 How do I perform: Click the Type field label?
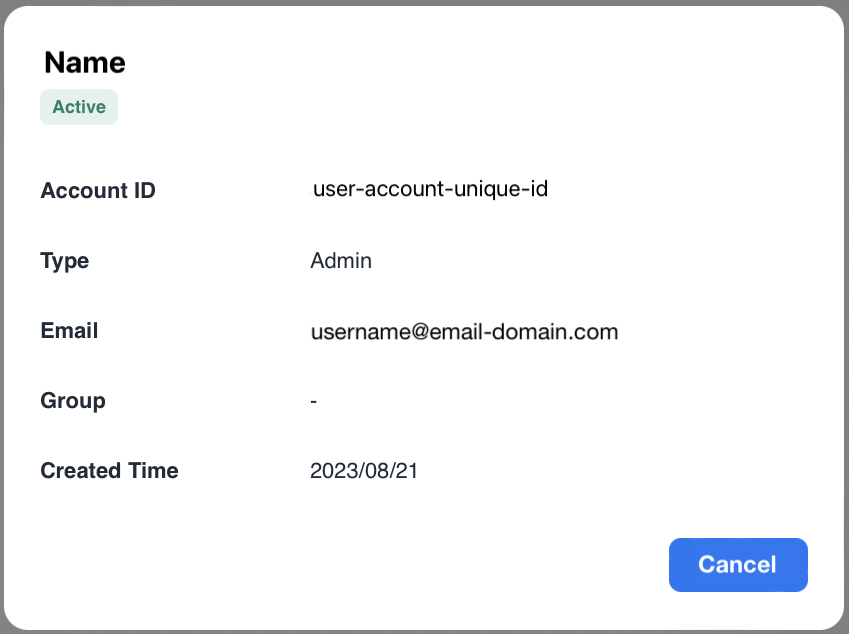click(65, 261)
